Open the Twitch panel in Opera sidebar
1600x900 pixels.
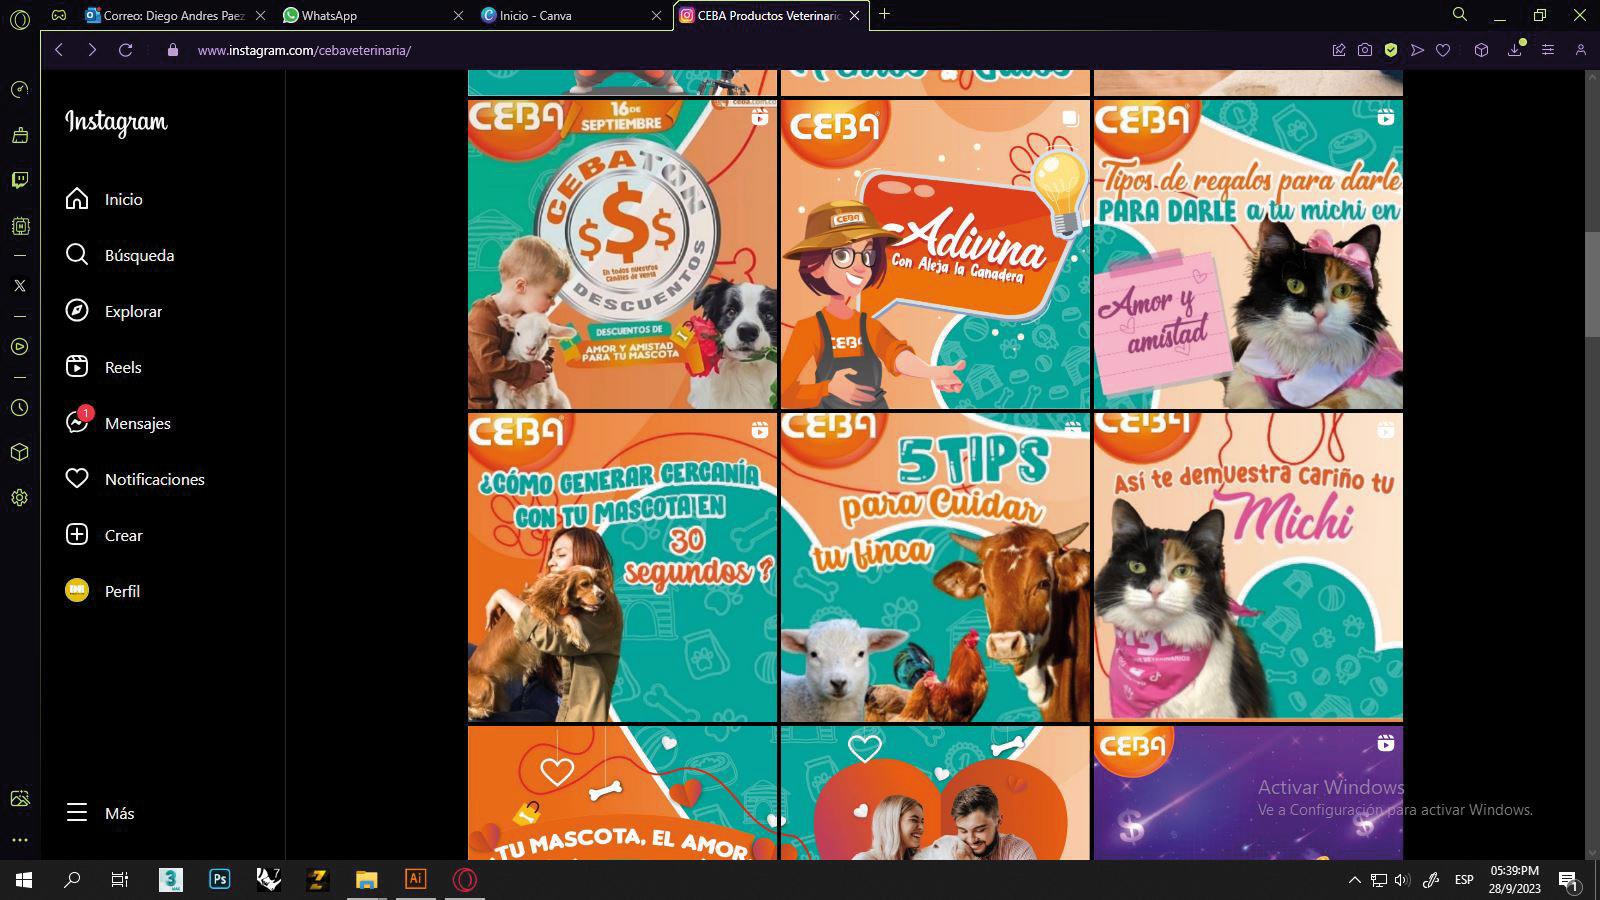pos(19,180)
